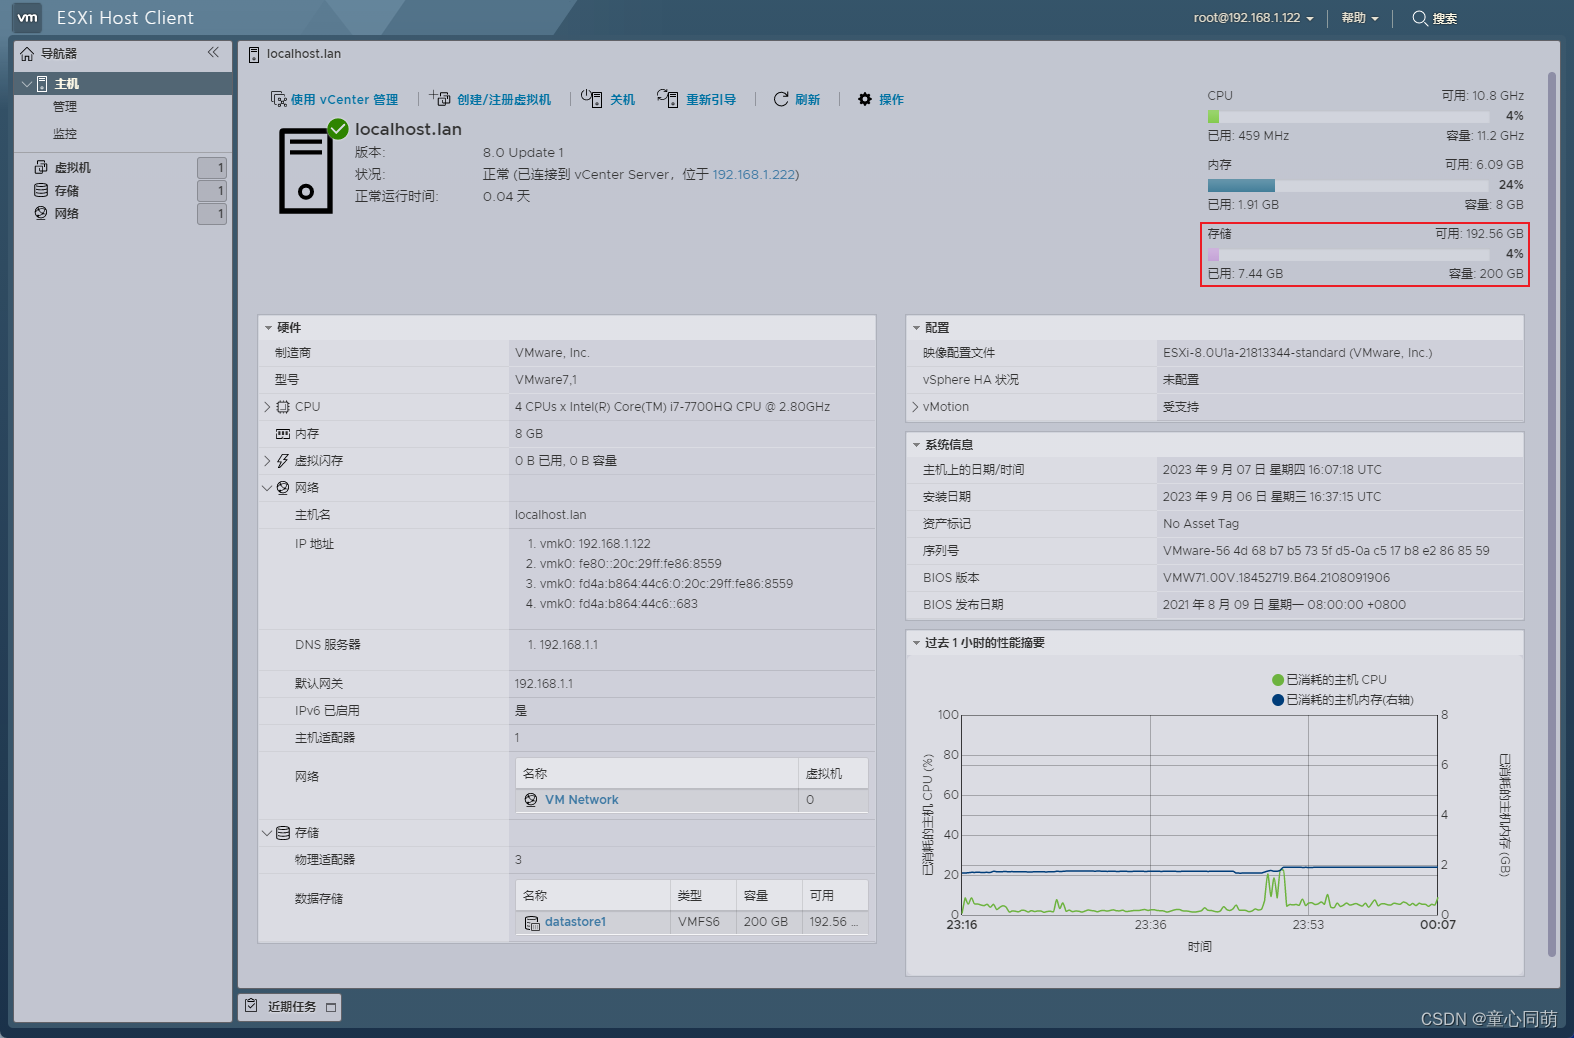Click the host icon next to 主机
This screenshot has width=1574, height=1038.
(42, 84)
